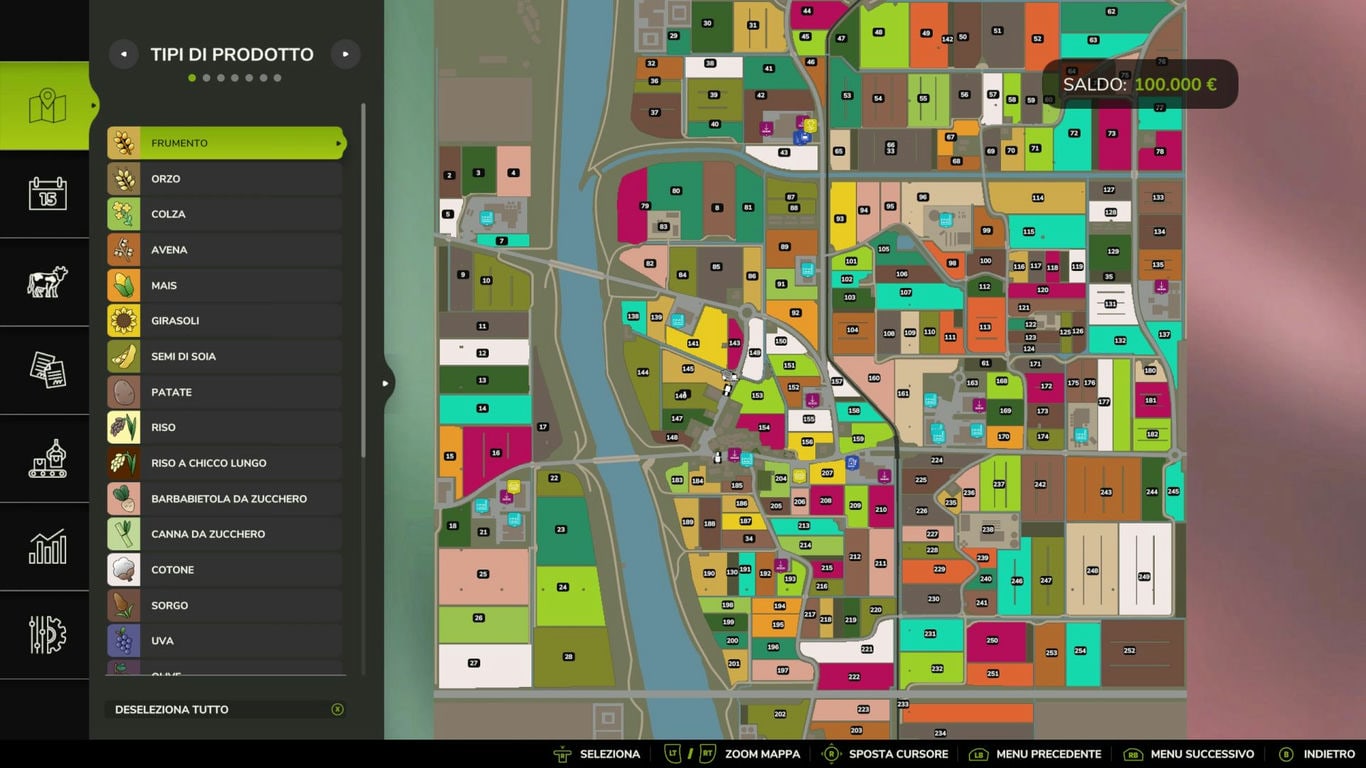Open the contracts documents icon

46,370
